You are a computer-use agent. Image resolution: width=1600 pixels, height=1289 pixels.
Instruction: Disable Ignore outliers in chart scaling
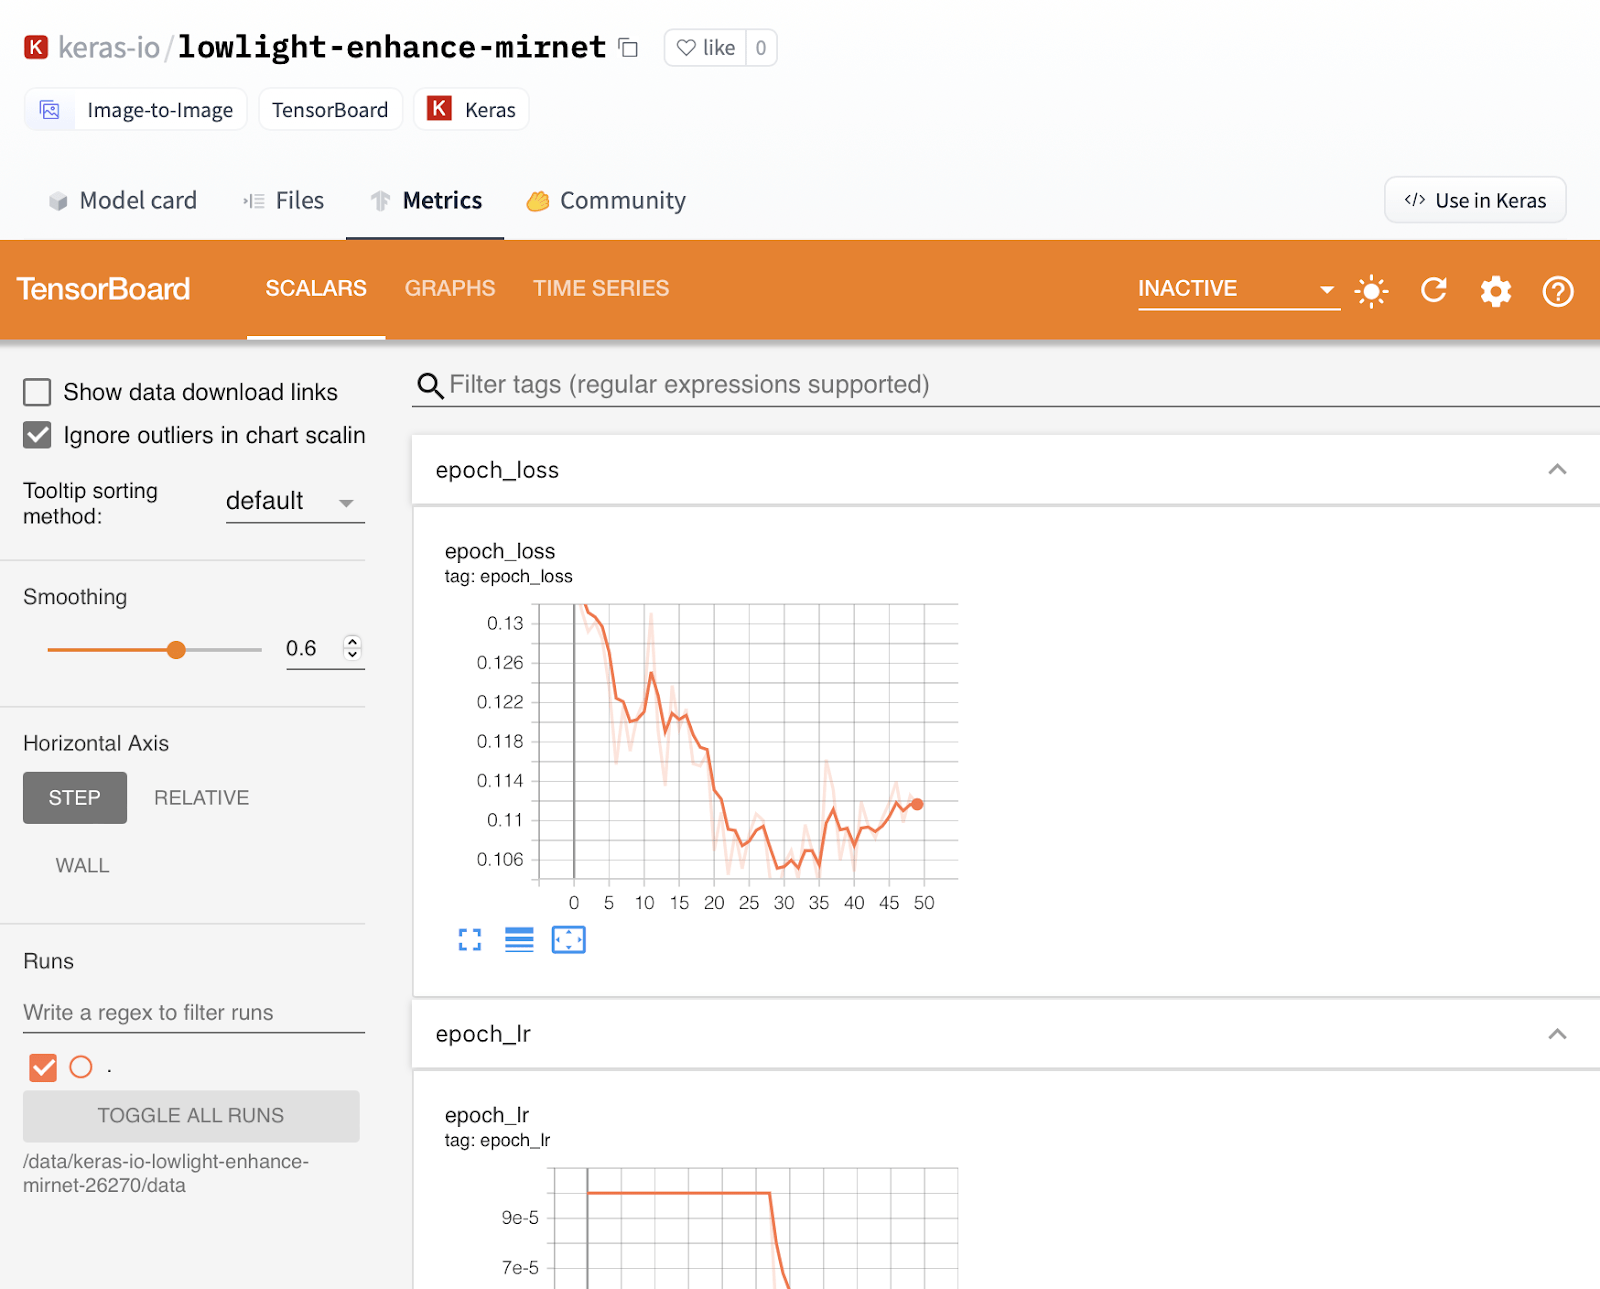(37, 435)
